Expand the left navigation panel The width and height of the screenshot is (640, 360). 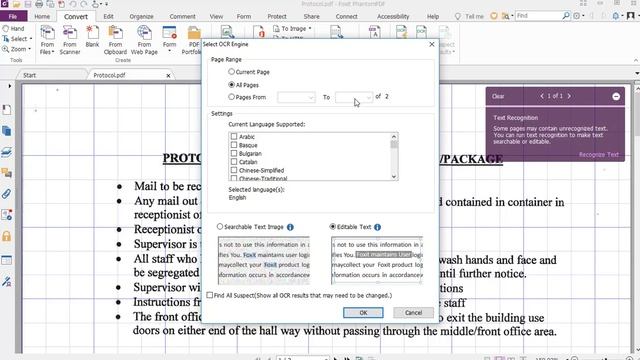click(x=9, y=86)
